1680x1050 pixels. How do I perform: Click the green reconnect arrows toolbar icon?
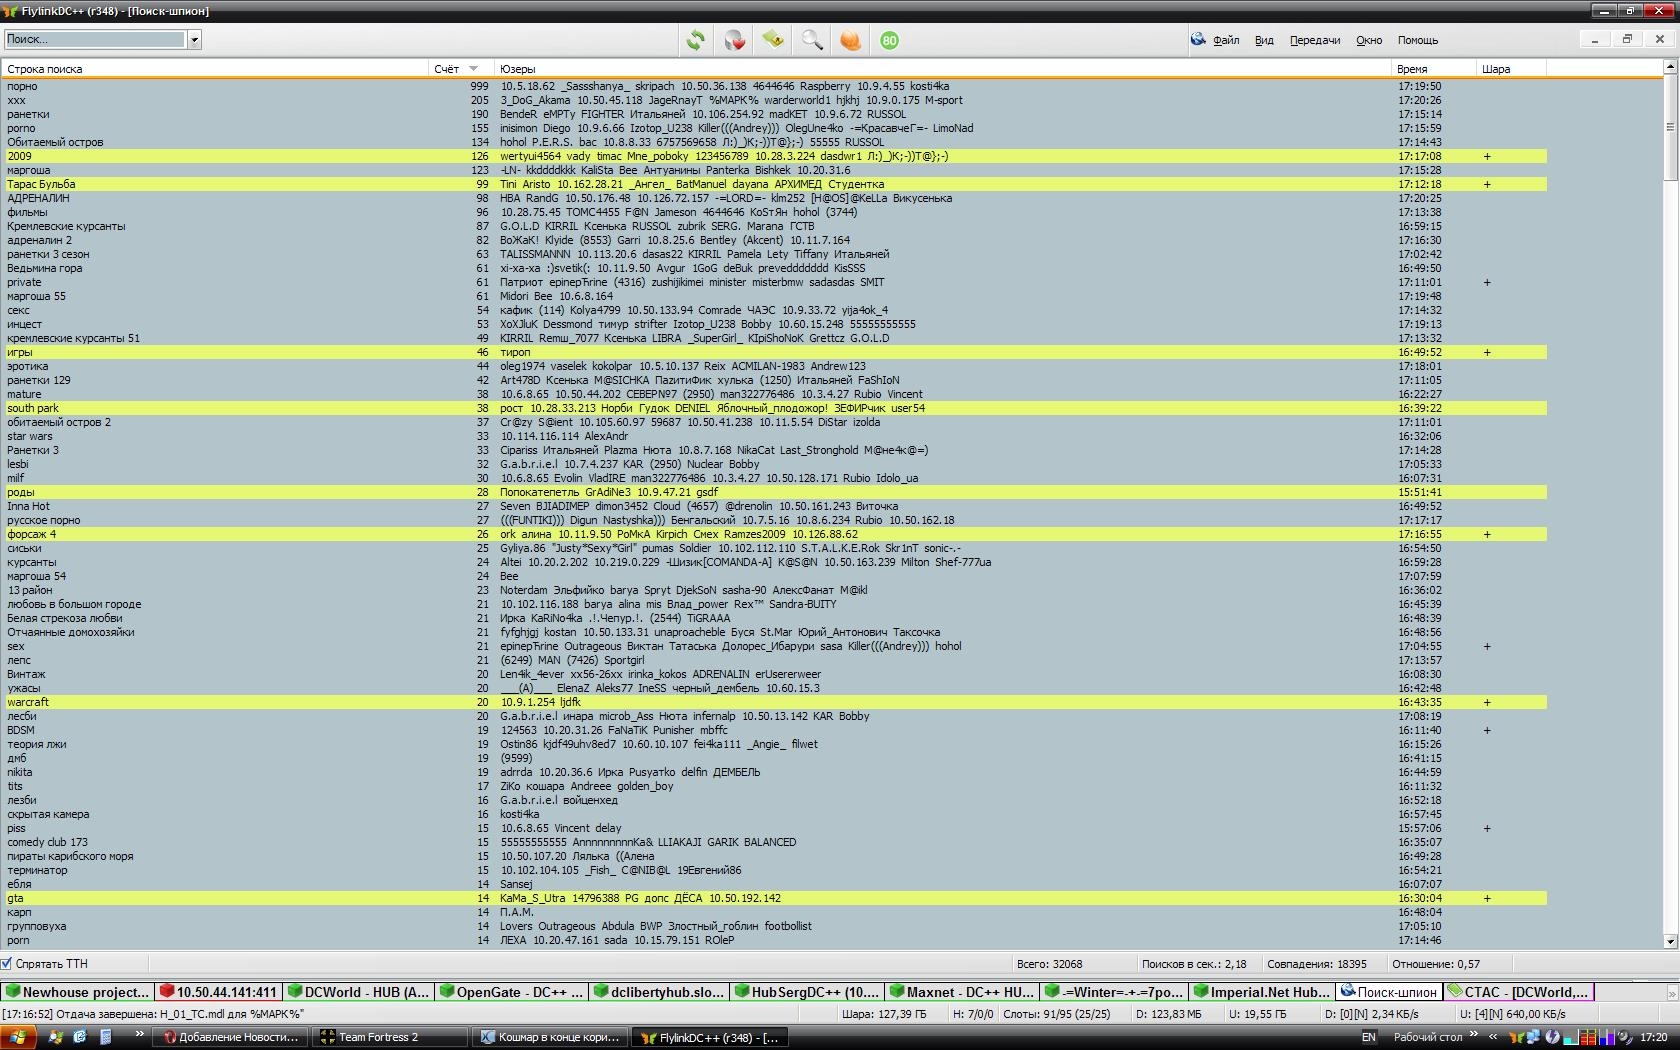click(695, 40)
